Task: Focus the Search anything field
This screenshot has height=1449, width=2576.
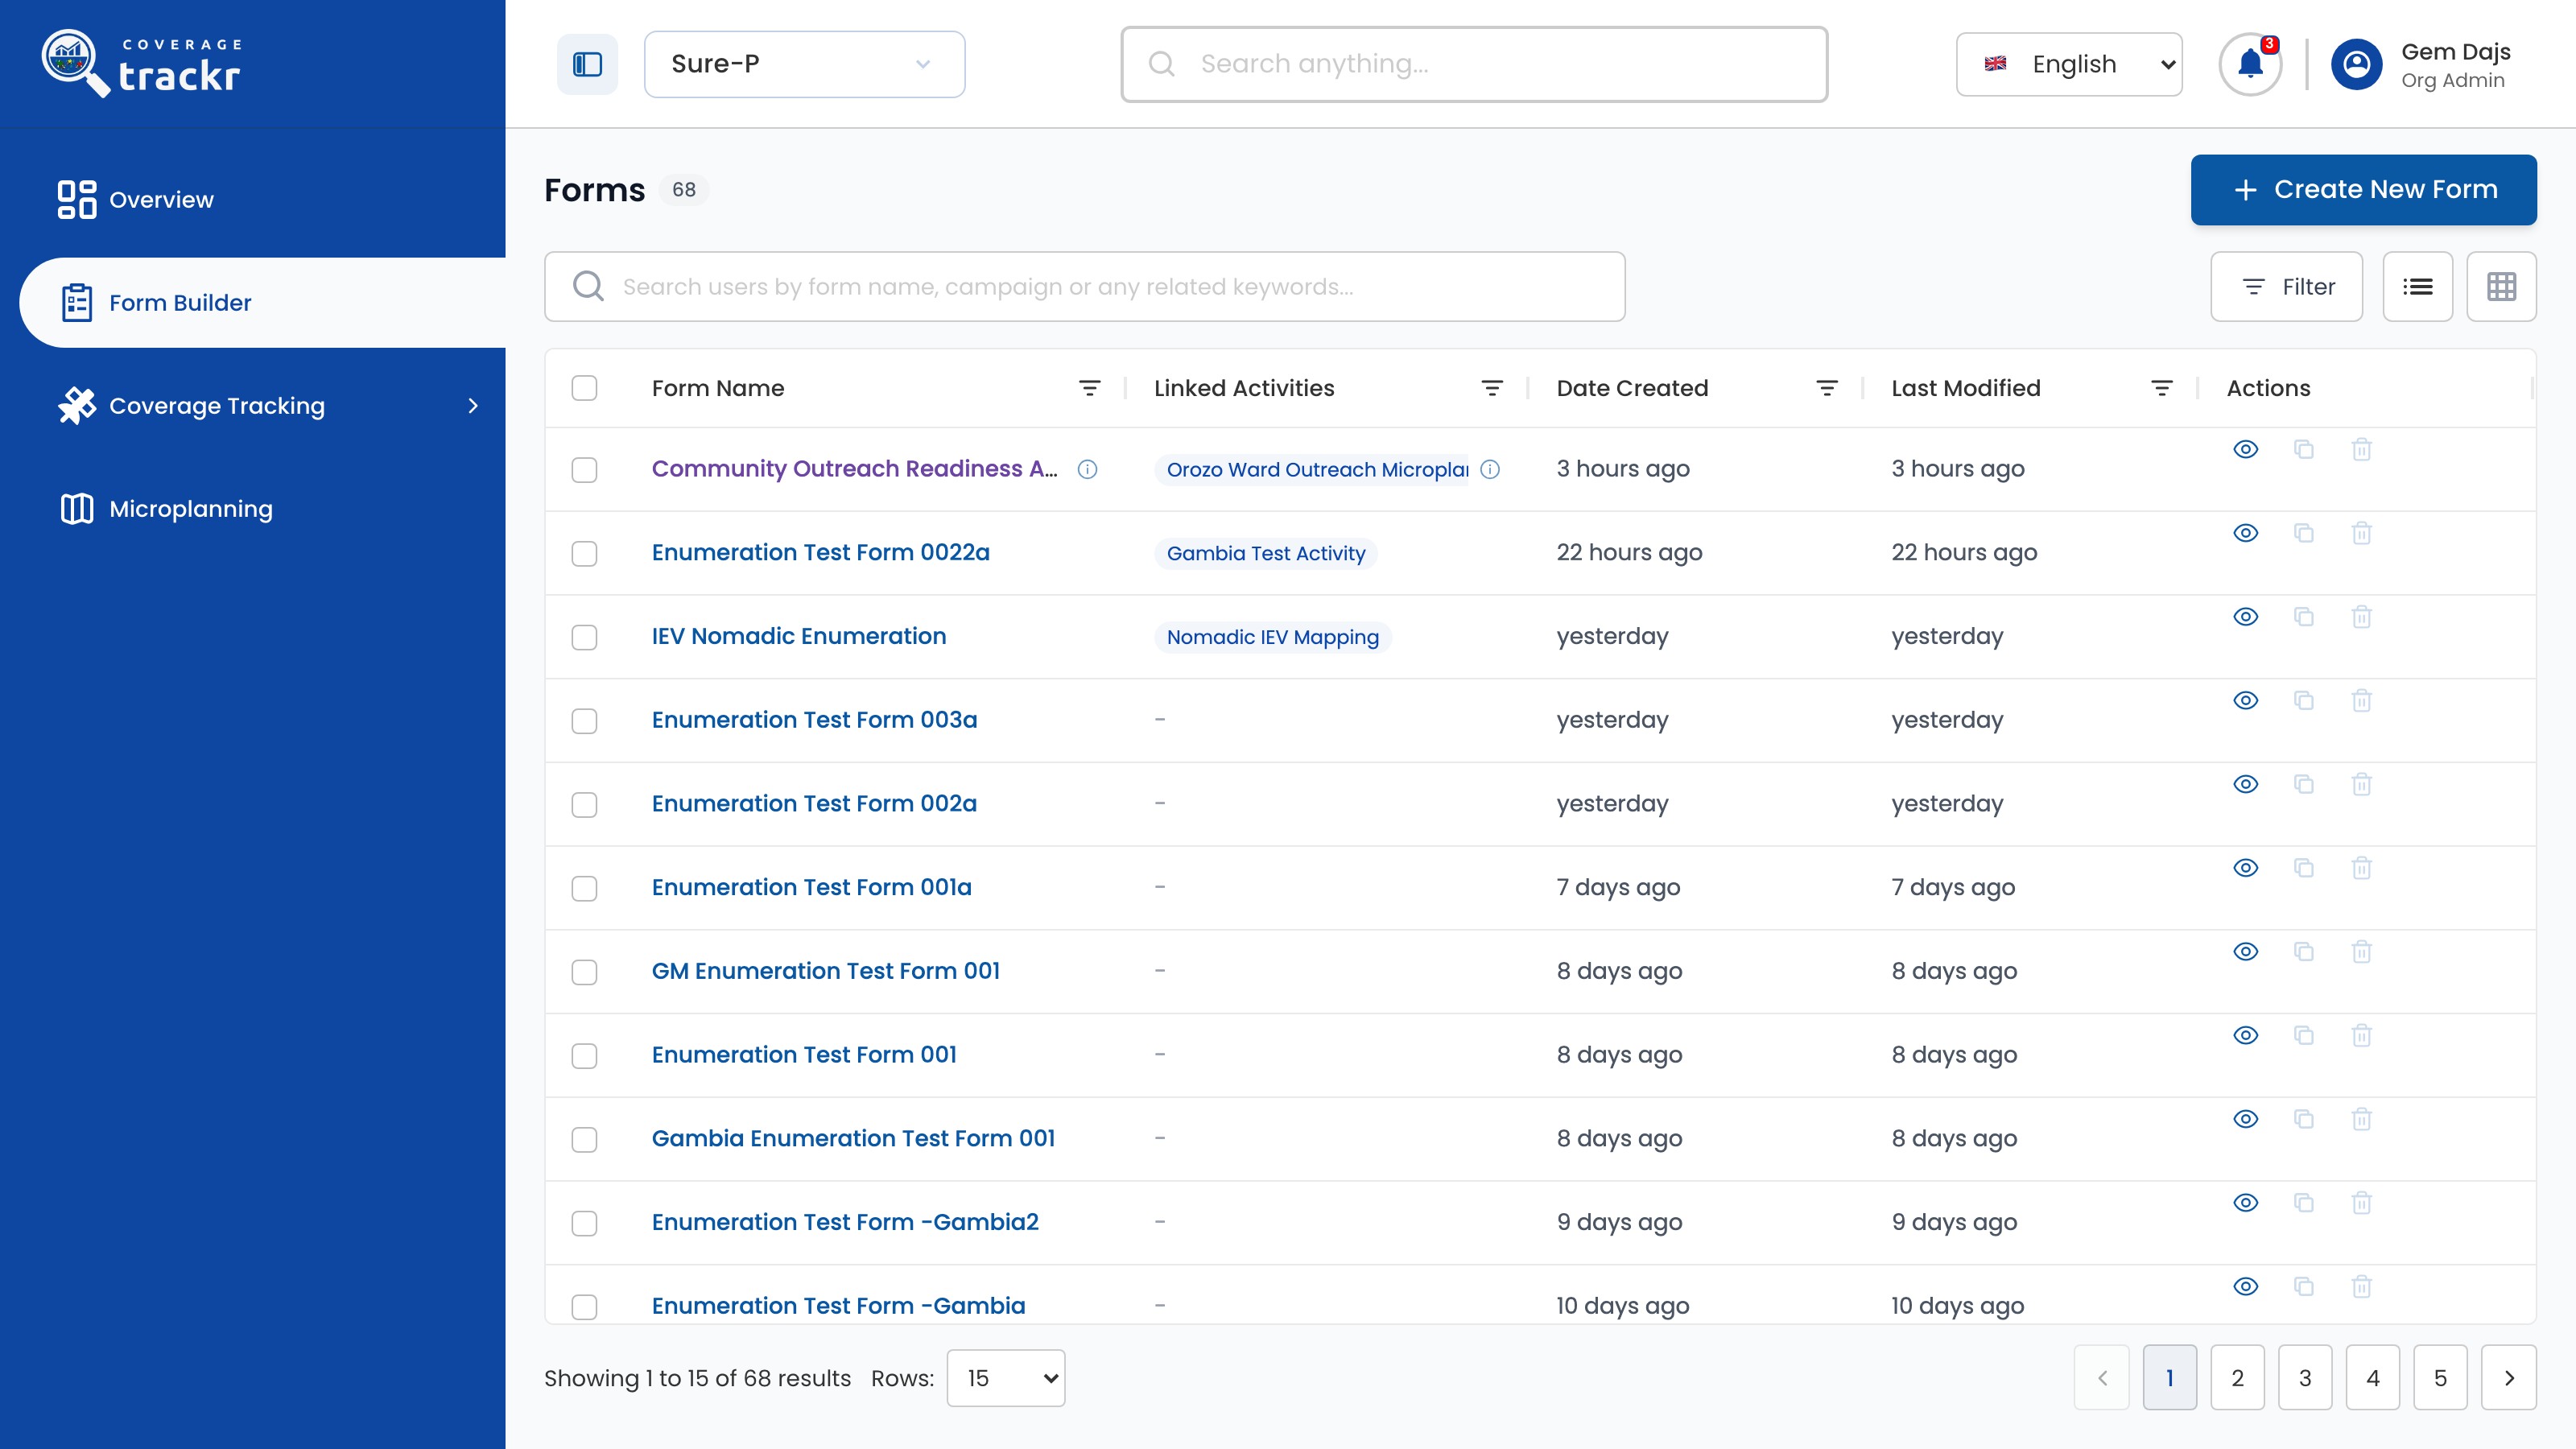Action: click(x=1475, y=64)
